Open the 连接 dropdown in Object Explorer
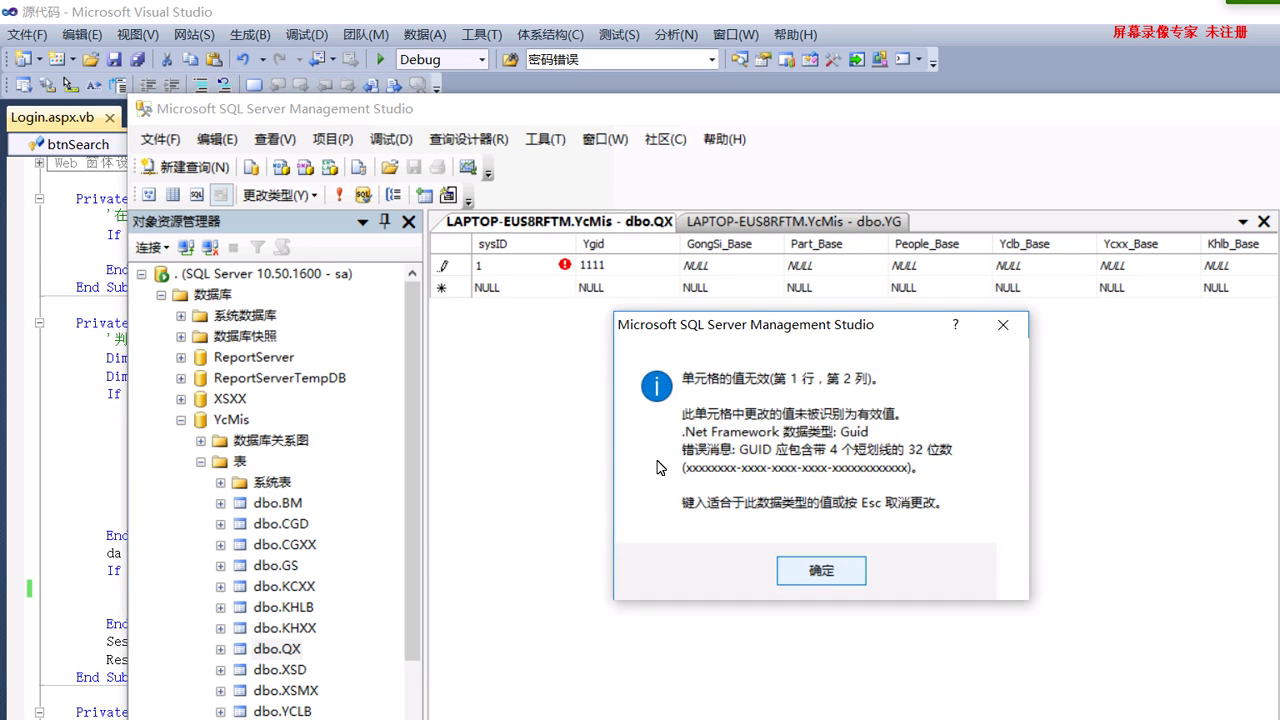The width and height of the screenshot is (1280, 720). coord(152,247)
